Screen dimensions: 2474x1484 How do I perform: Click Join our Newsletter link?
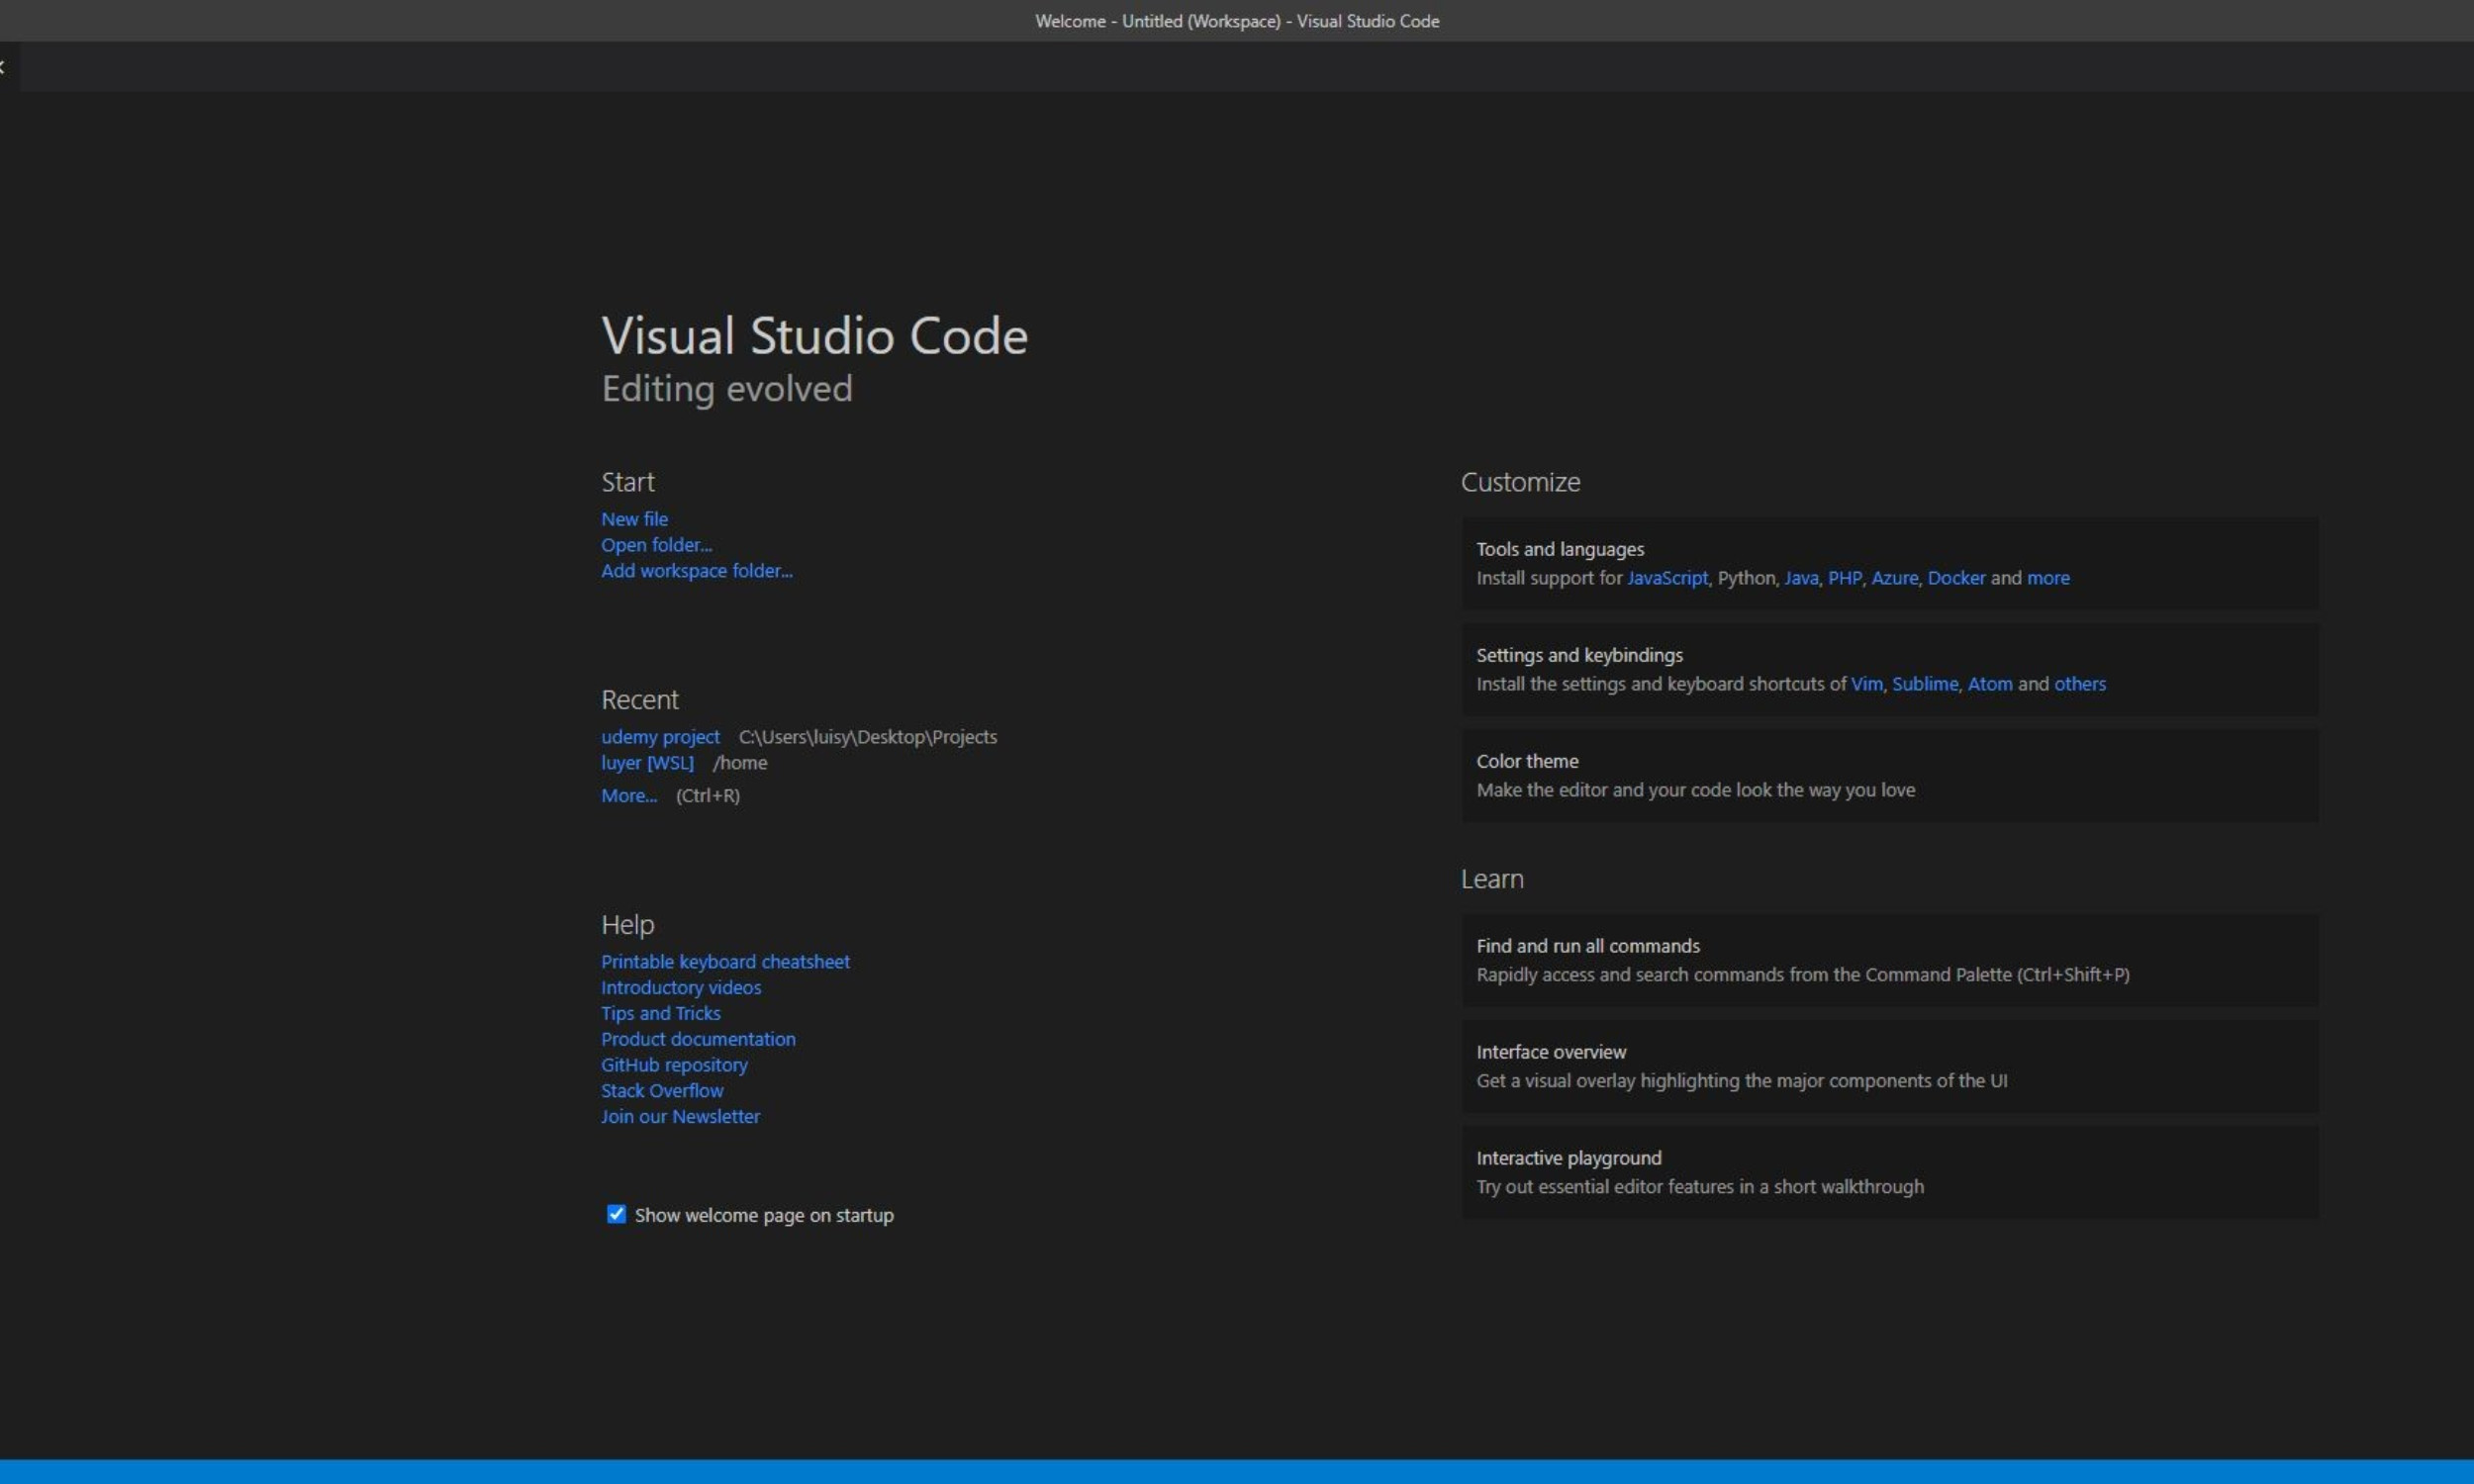pos(680,1117)
